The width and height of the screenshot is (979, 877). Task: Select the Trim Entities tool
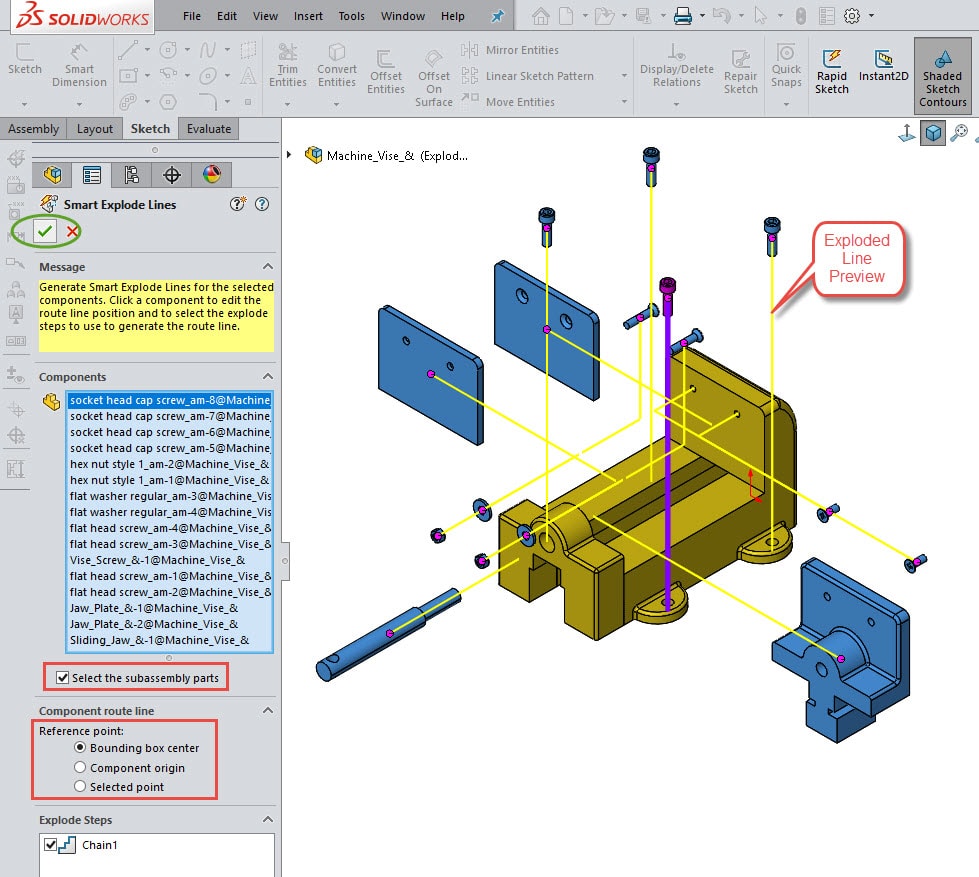(287, 66)
